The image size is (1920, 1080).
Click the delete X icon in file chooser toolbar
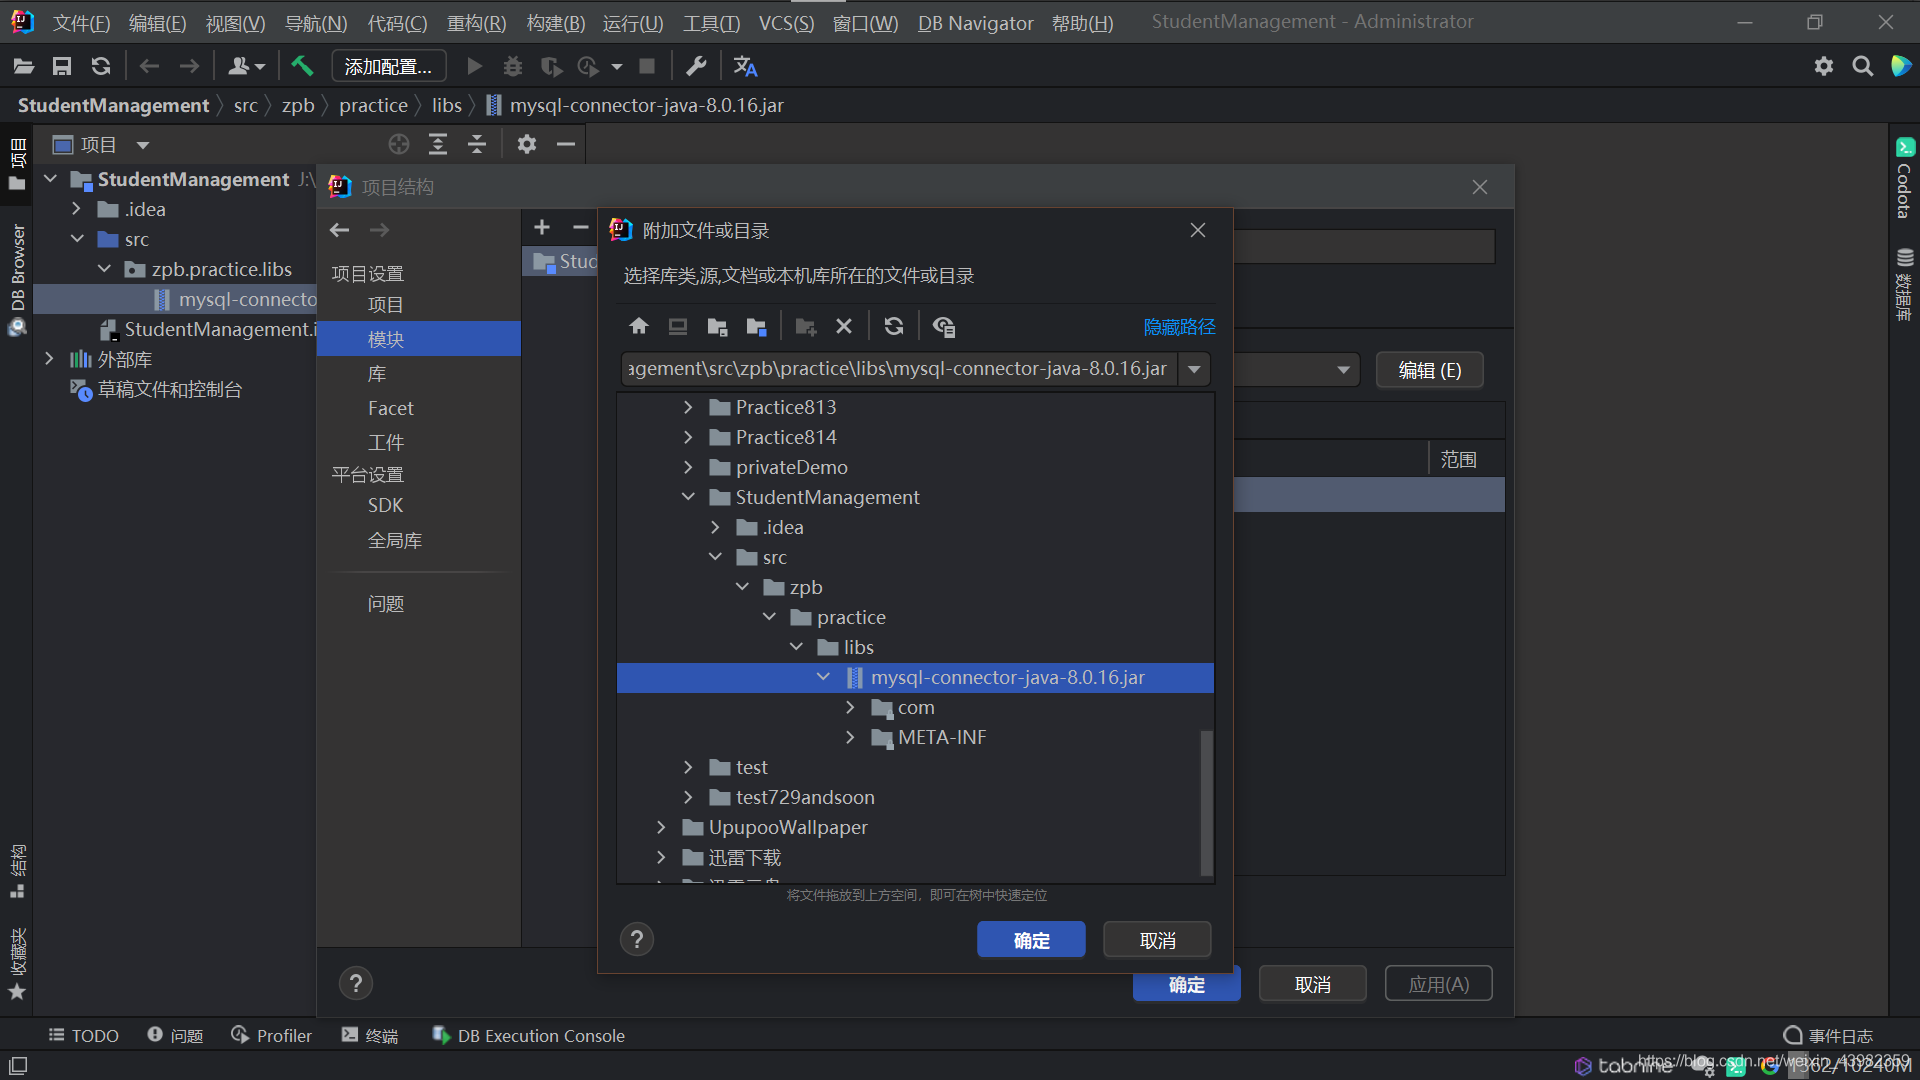click(844, 326)
